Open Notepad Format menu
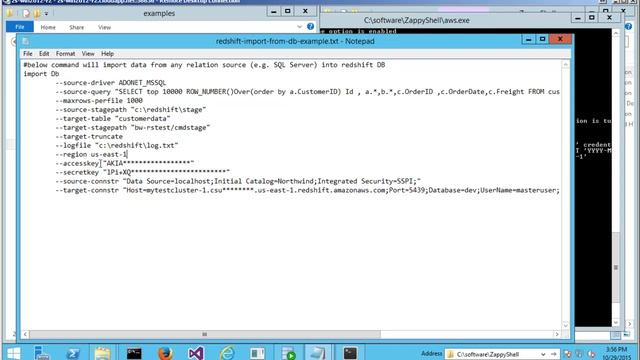 point(65,54)
